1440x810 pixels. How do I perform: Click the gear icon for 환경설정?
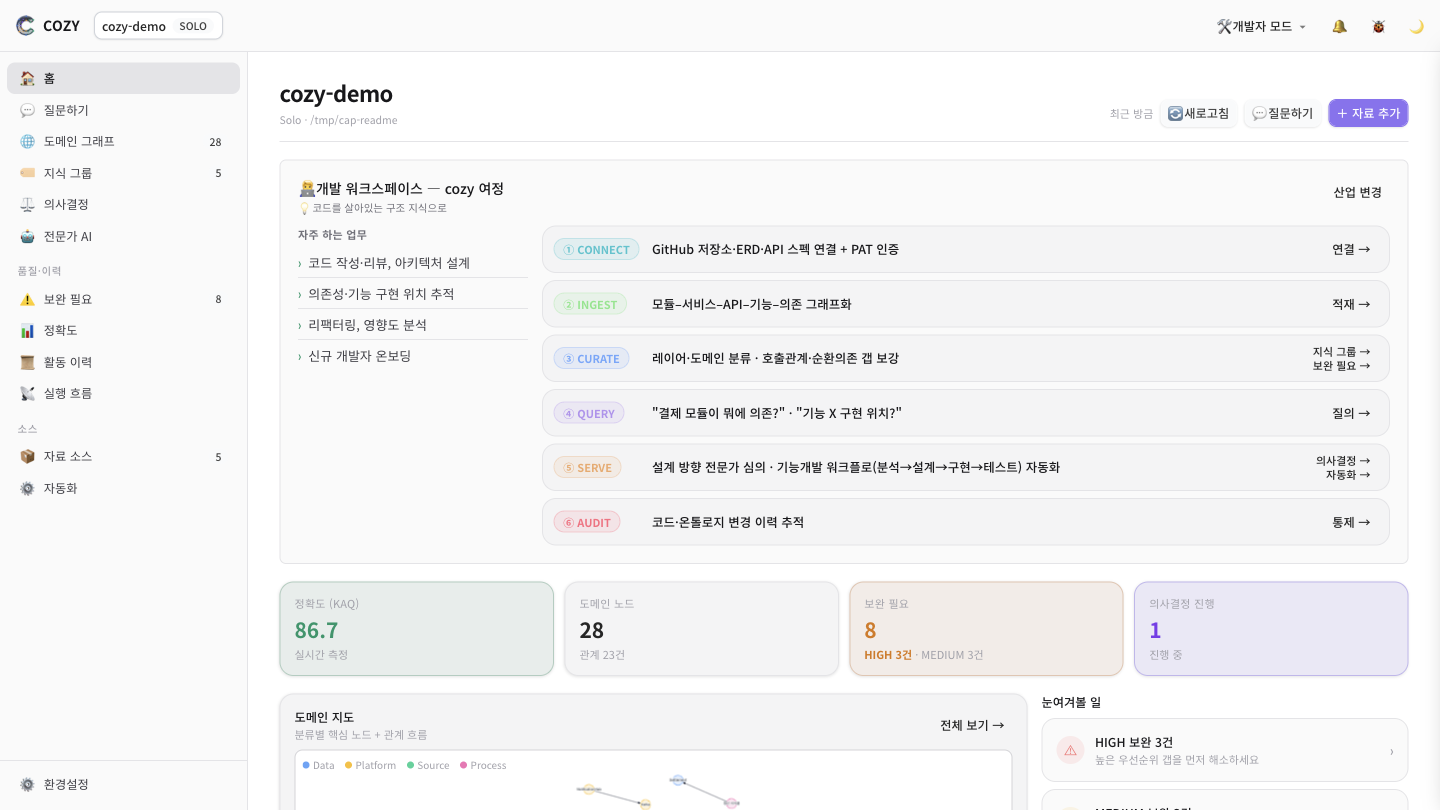click(27, 784)
